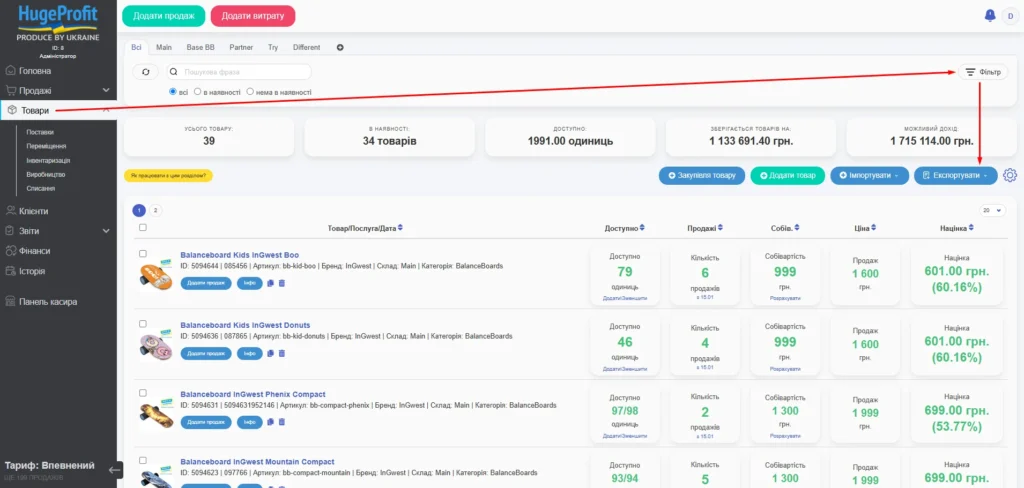Open table settings gear icon

(1009, 176)
